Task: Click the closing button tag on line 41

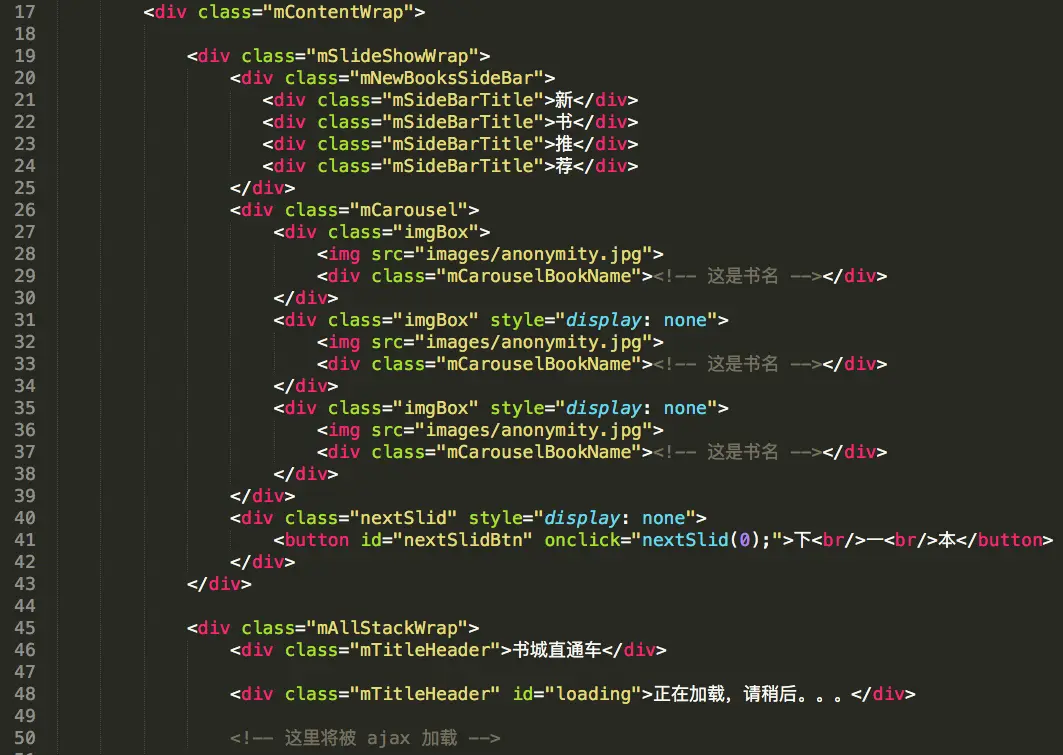Action: [x=1005, y=540]
